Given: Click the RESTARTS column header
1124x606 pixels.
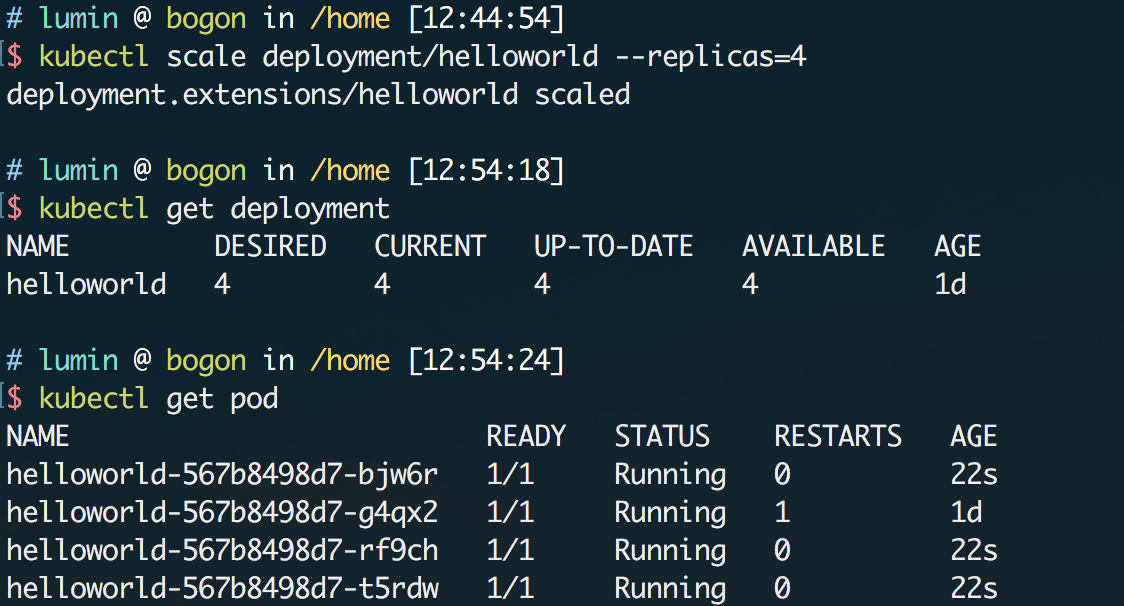Looking at the screenshot, I should pyautogui.click(x=838, y=436).
